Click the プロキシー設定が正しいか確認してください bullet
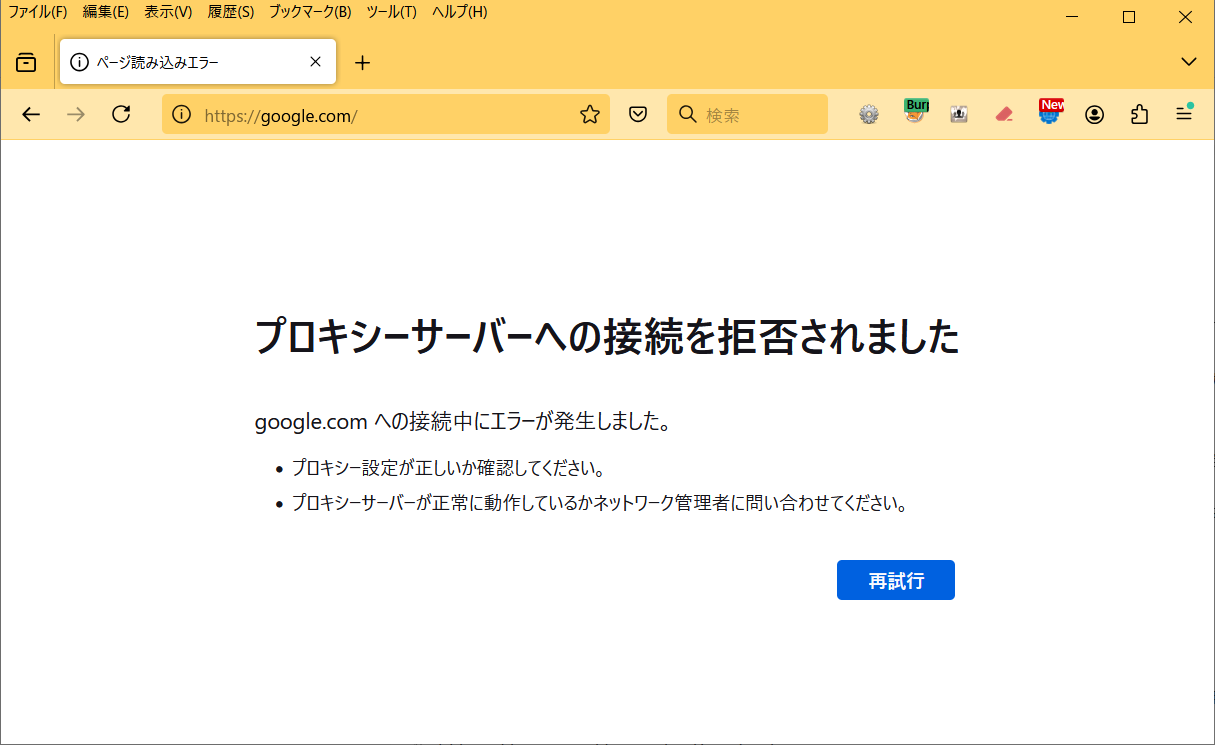The height and width of the screenshot is (745, 1215). coord(448,468)
